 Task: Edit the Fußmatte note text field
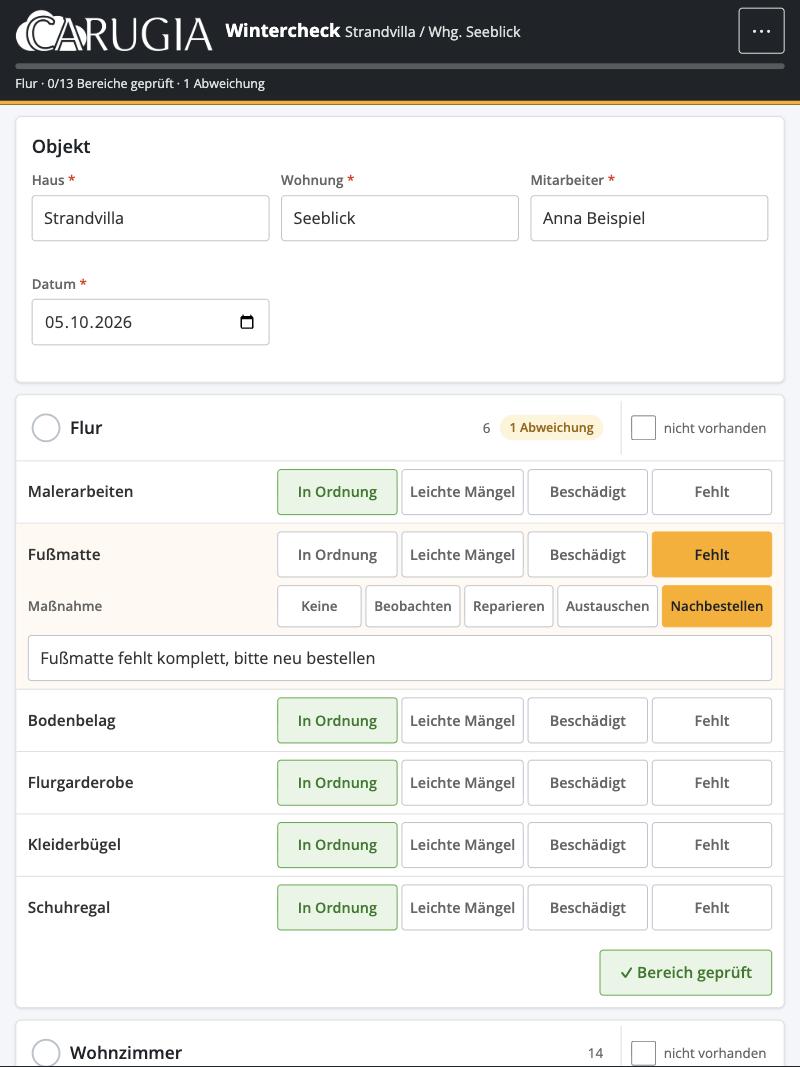[400, 658]
